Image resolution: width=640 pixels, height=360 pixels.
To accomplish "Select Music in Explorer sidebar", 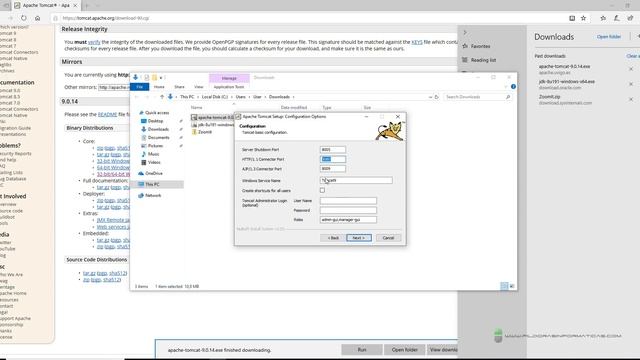I will pos(153,154).
